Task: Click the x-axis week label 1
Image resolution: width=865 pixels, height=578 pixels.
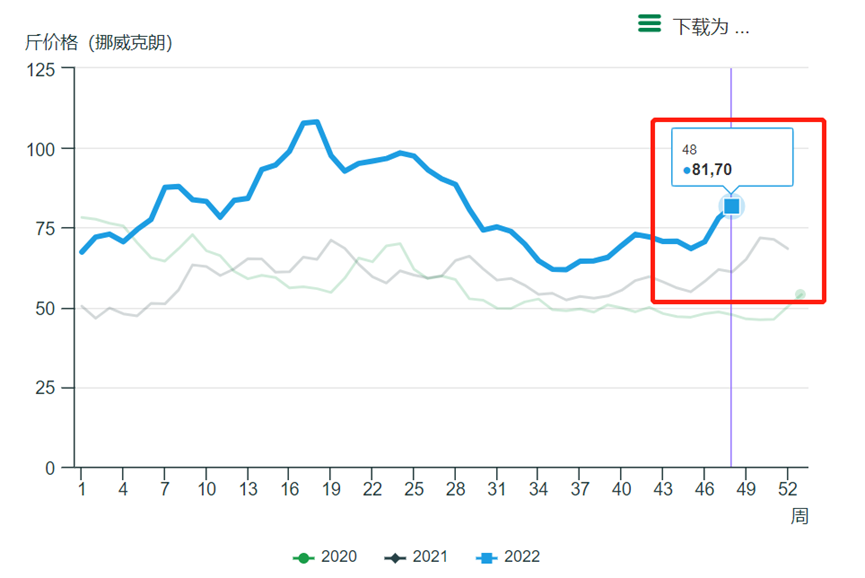Action: 82,489
